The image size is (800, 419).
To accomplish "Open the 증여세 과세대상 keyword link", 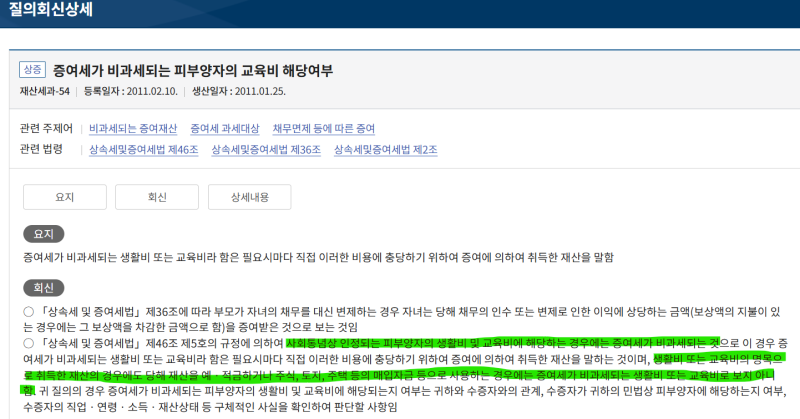I will (224, 129).
